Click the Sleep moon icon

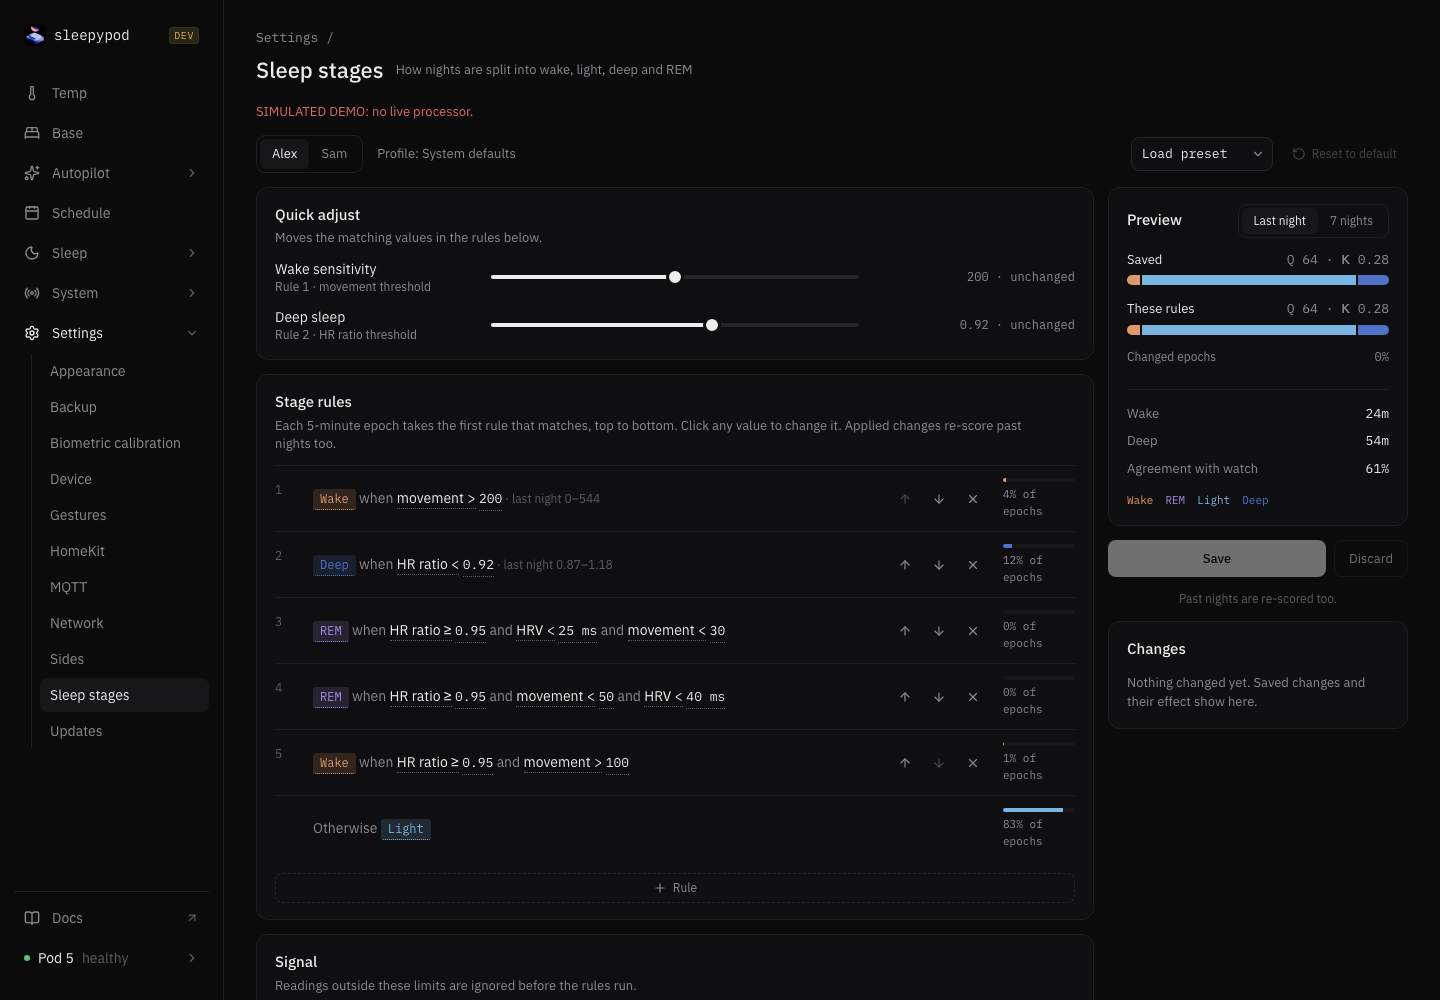(x=32, y=253)
